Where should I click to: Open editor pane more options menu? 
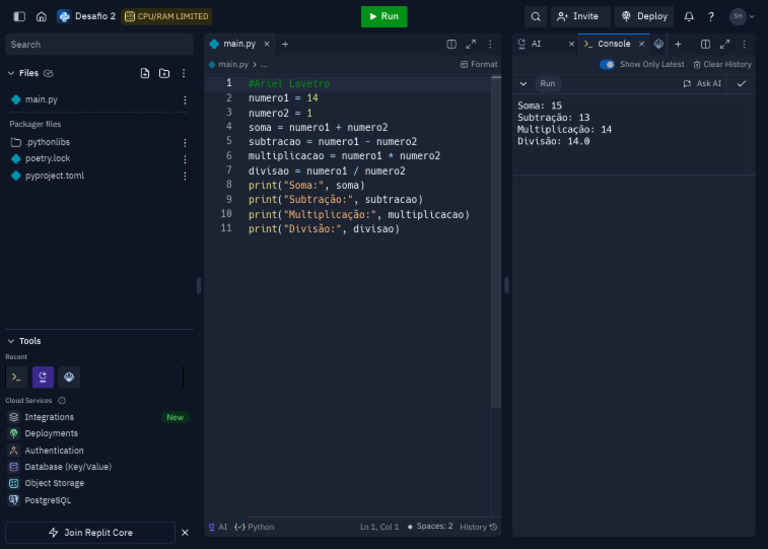490,45
